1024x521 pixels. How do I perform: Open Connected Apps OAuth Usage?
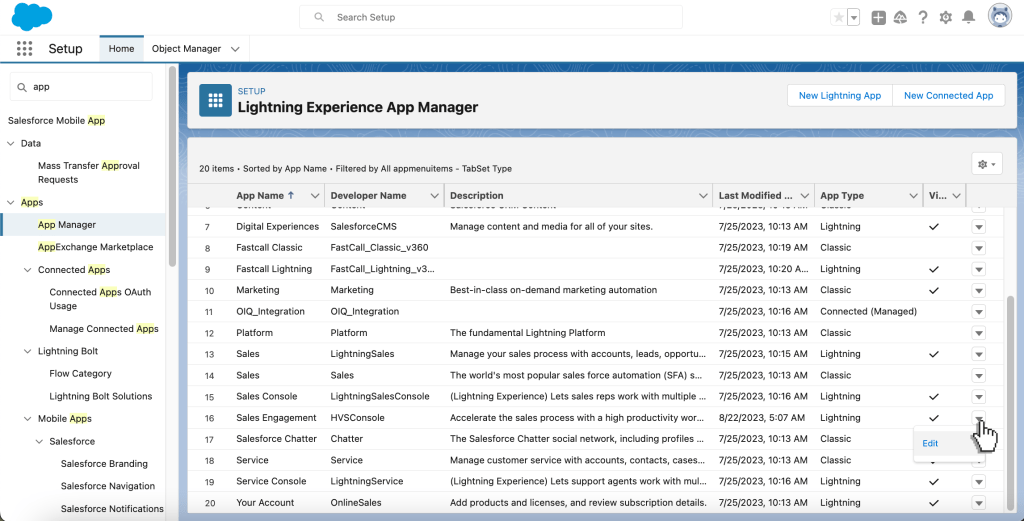[x=100, y=299]
